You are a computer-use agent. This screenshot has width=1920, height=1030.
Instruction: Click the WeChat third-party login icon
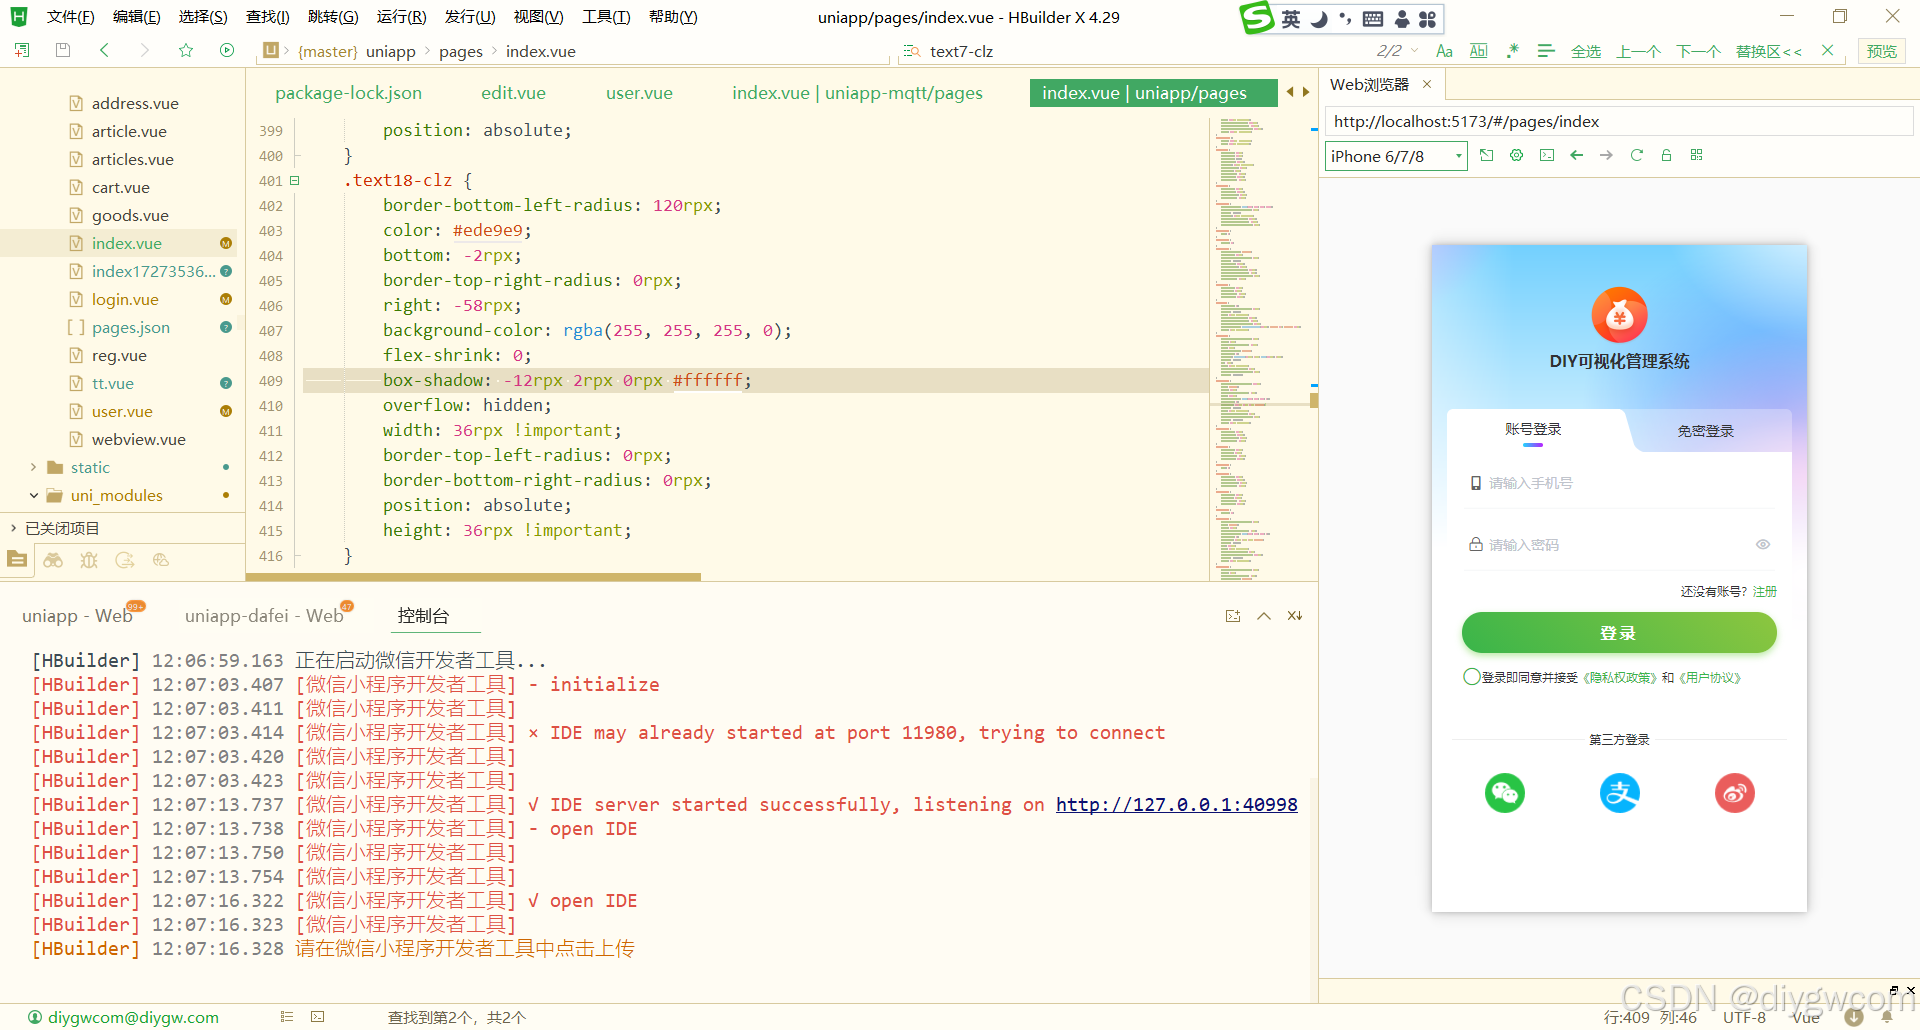(x=1505, y=793)
